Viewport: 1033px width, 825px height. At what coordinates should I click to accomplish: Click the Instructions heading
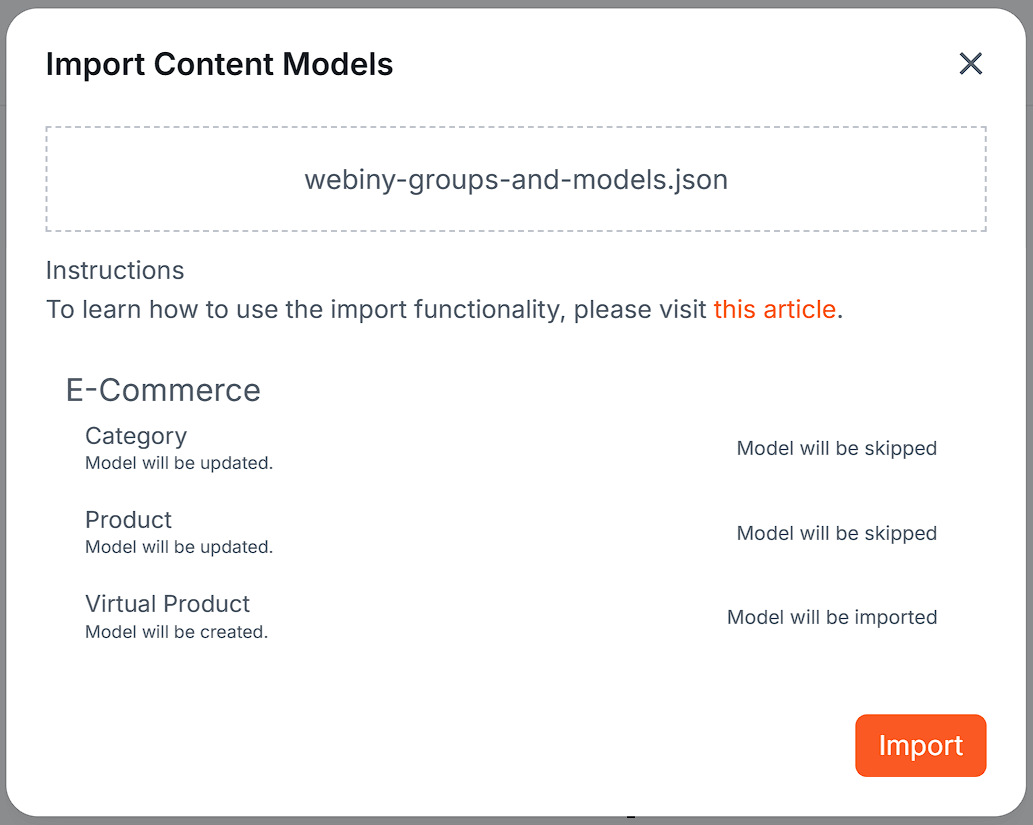pos(114,270)
